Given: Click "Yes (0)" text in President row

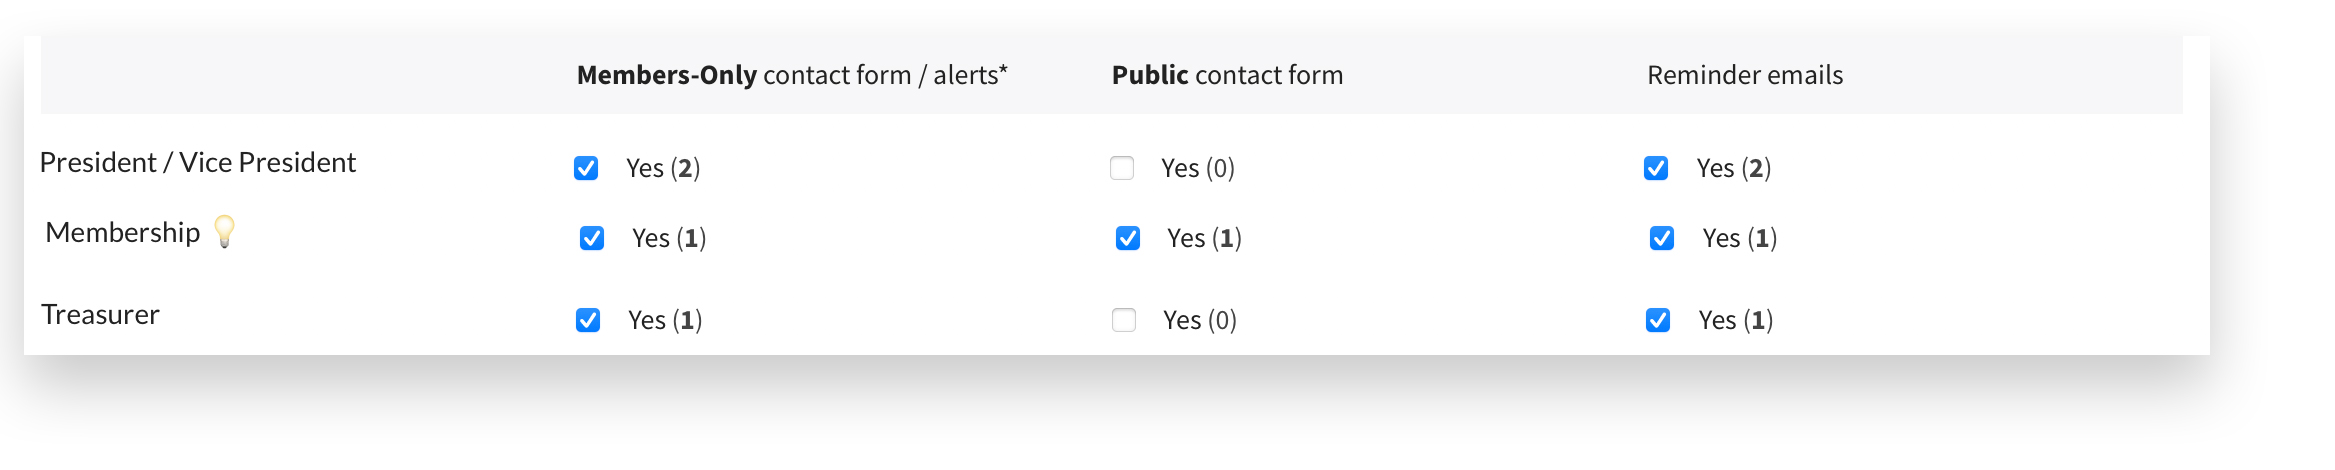Looking at the screenshot, I should pos(1198,168).
